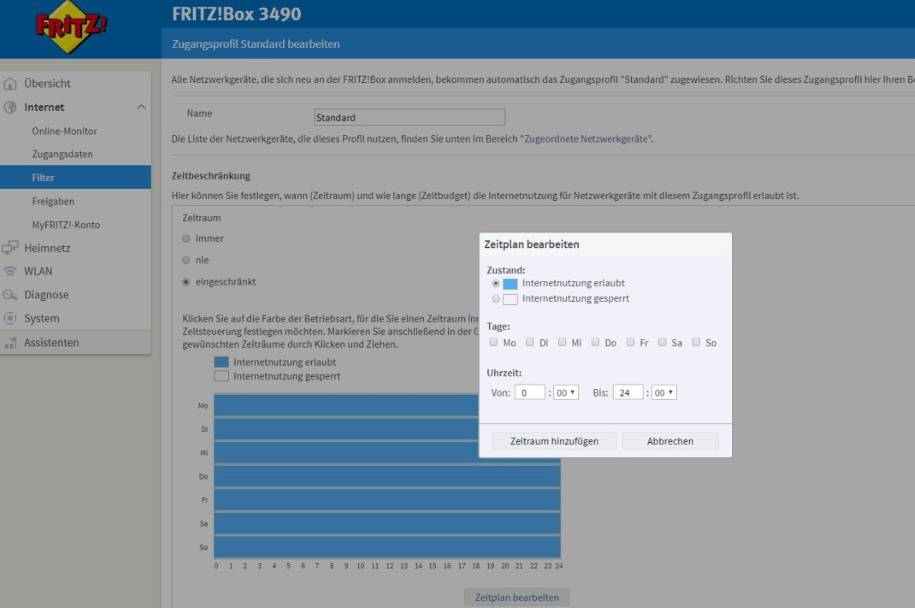
Task: Open the Heimnetz menu
Action: tap(47, 248)
